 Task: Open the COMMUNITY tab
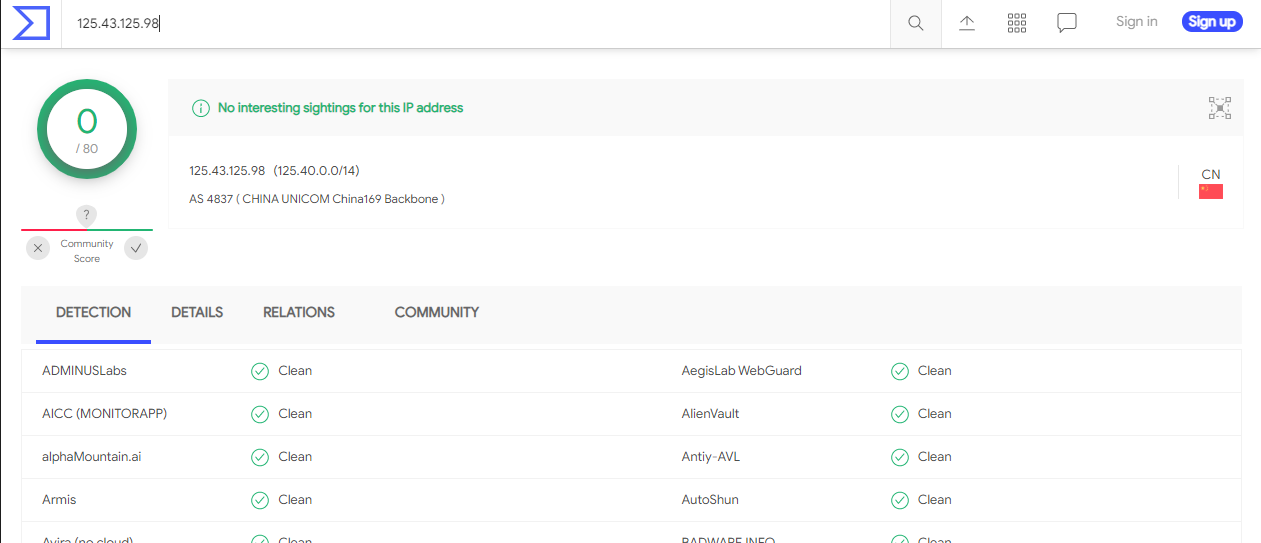(437, 312)
